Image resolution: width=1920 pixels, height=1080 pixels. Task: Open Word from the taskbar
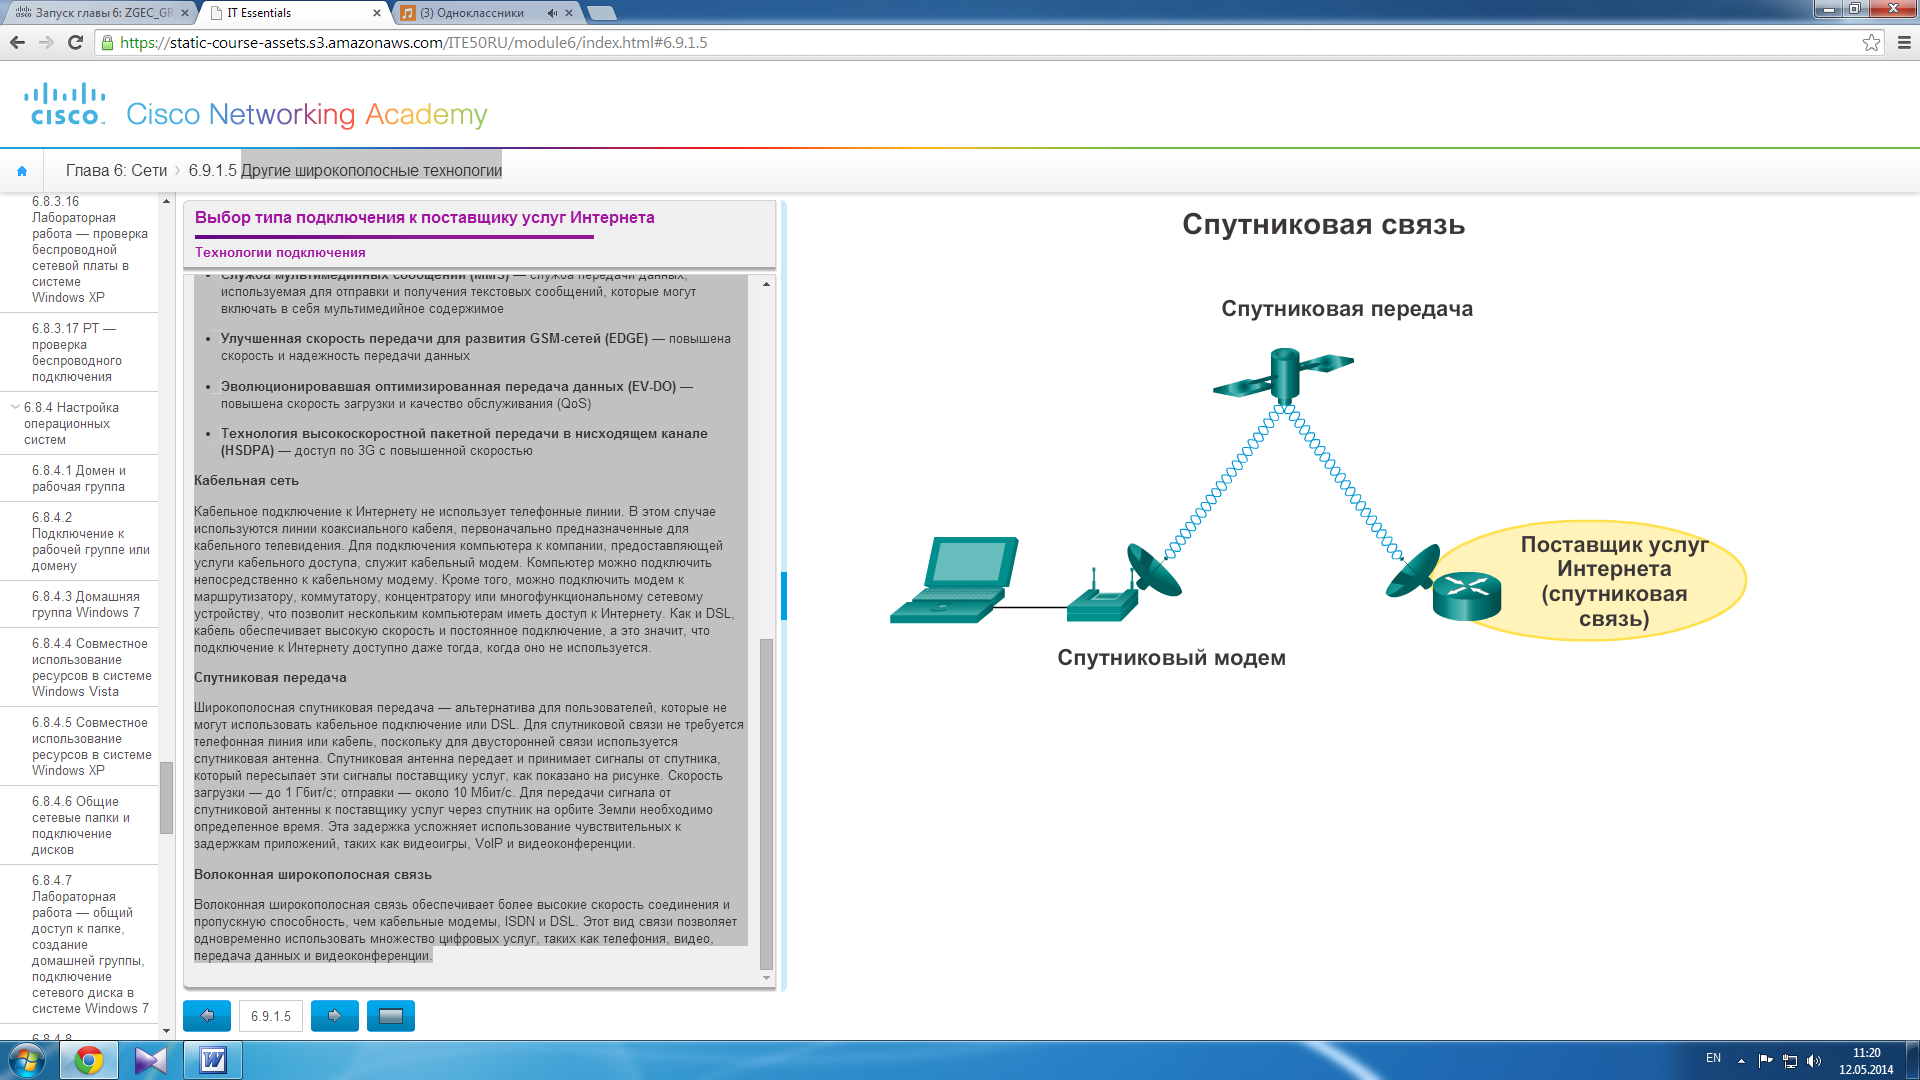[x=213, y=1060]
